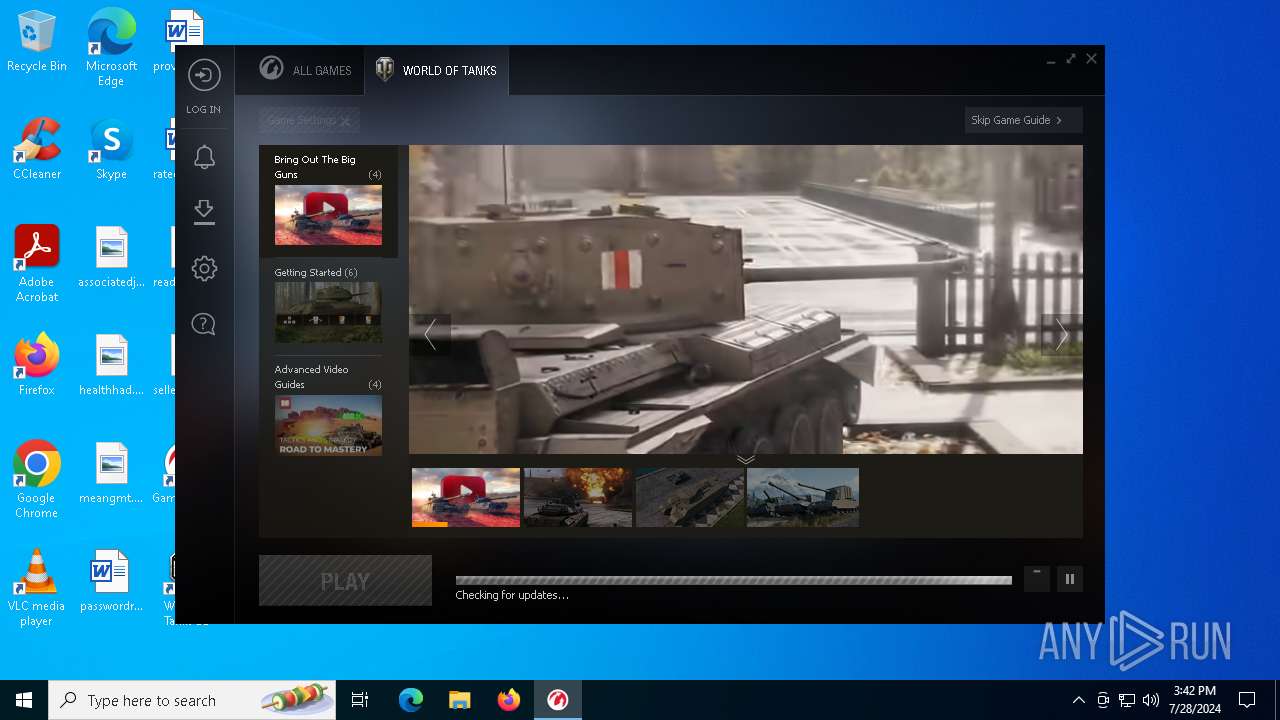The height and width of the screenshot is (720, 1280).
Task: Click Skip Game Guide button
Action: click(1023, 120)
